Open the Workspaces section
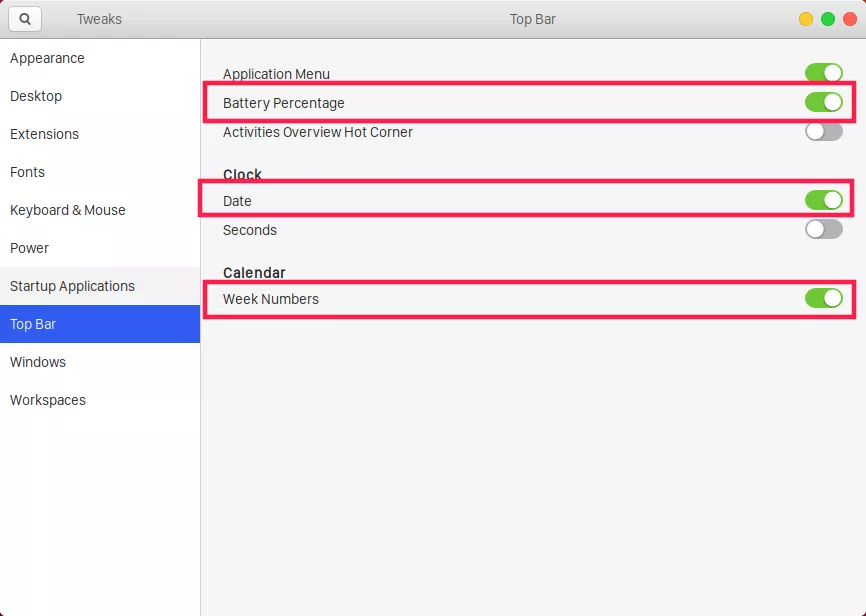 pos(48,400)
